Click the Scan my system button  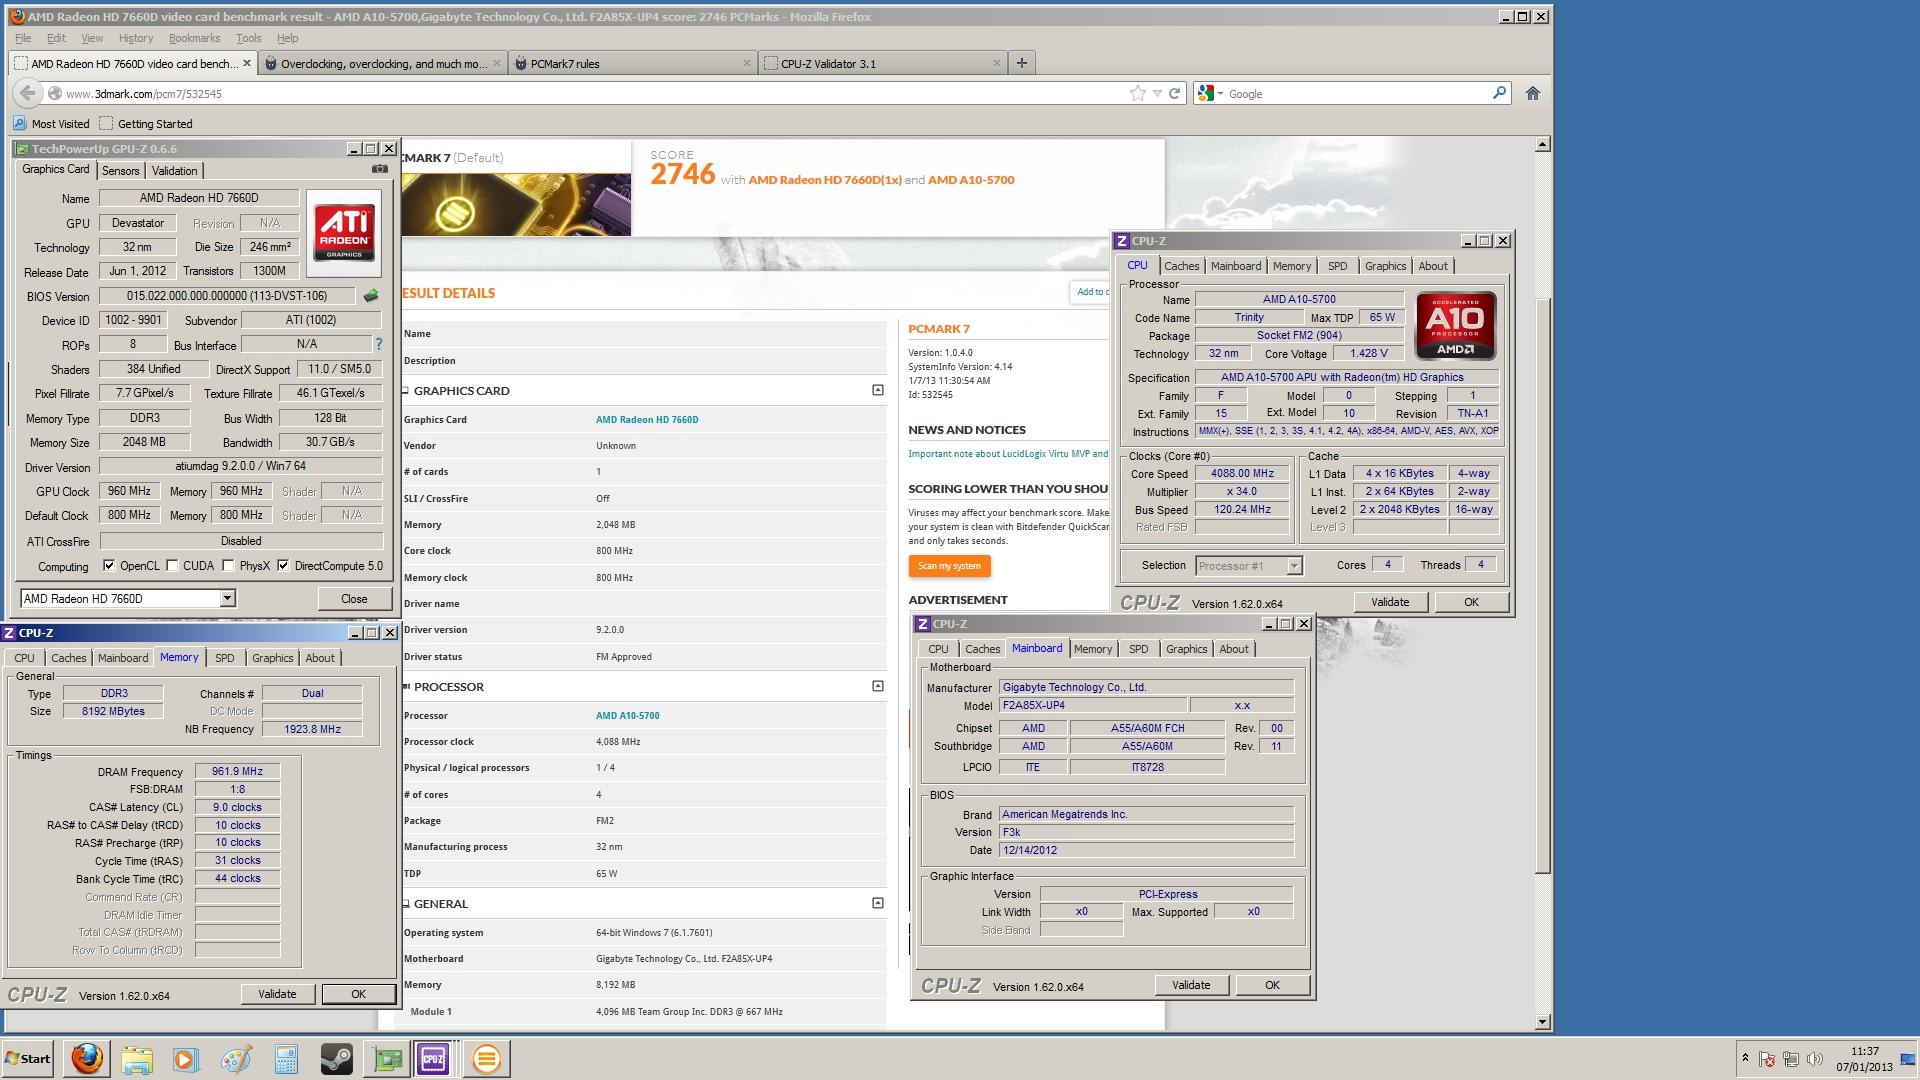click(x=949, y=566)
